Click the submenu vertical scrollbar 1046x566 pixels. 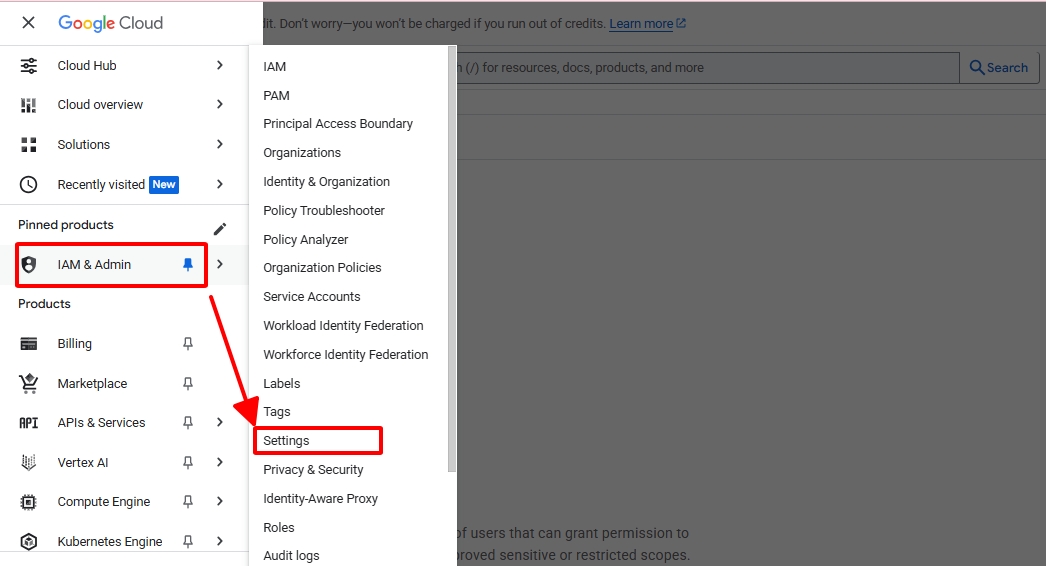tap(452, 260)
